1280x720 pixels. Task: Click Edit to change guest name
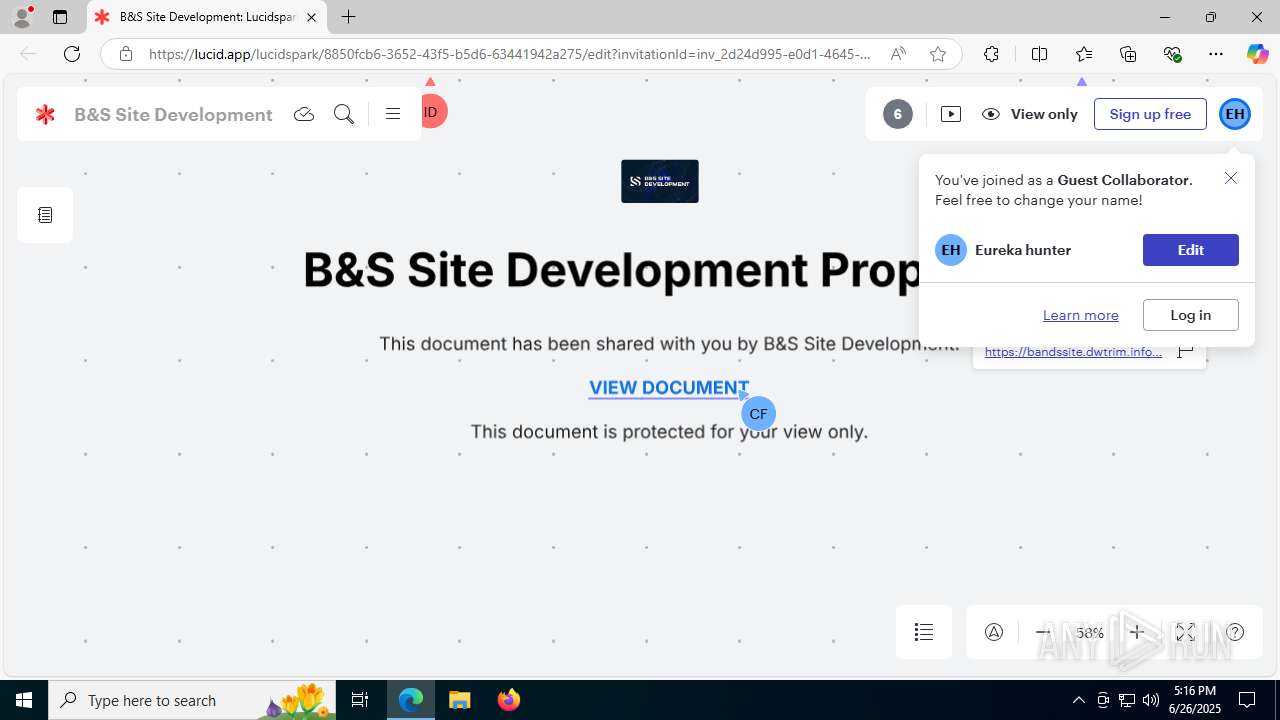pos(1190,250)
